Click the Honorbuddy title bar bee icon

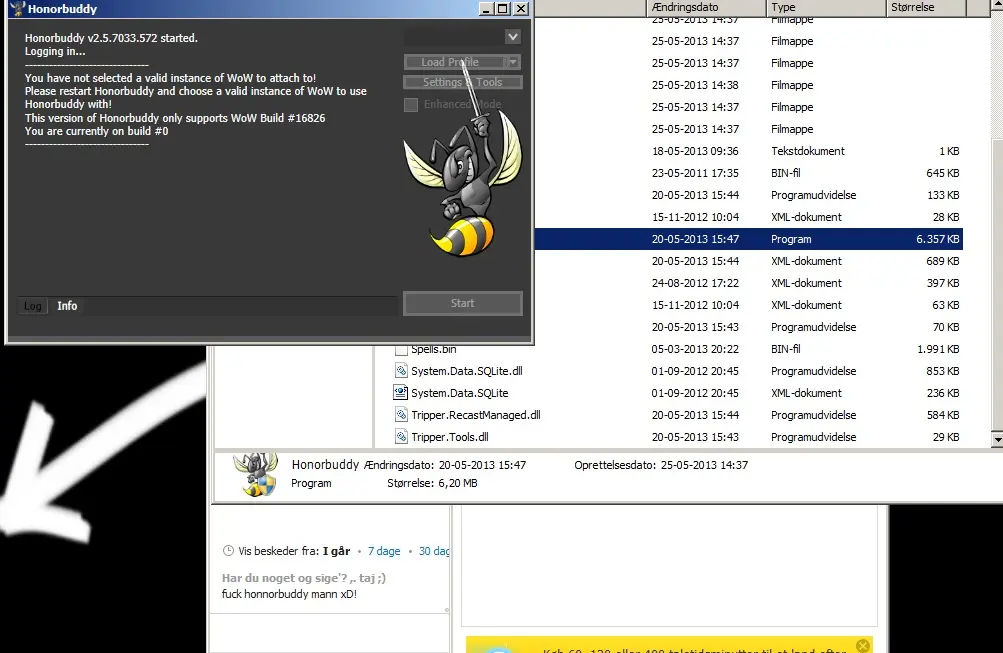click(x=17, y=8)
